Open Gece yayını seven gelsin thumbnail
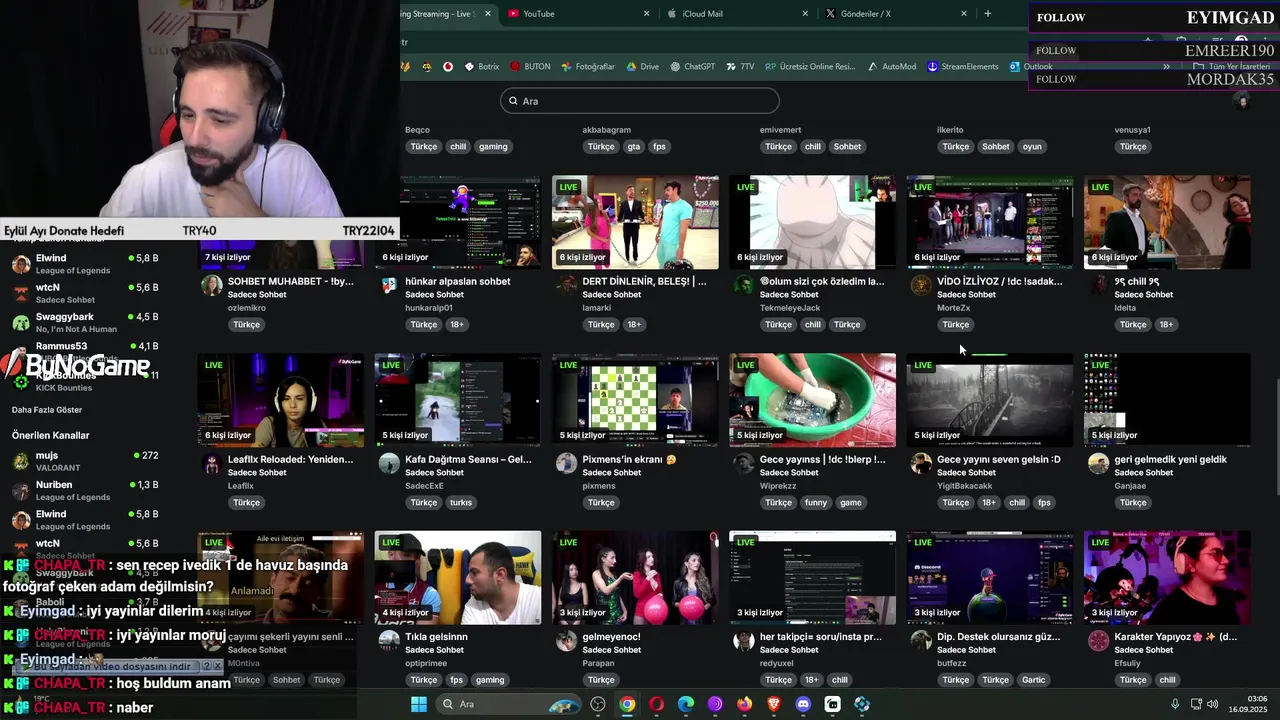Image resolution: width=1280 pixels, height=720 pixels. click(990, 399)
